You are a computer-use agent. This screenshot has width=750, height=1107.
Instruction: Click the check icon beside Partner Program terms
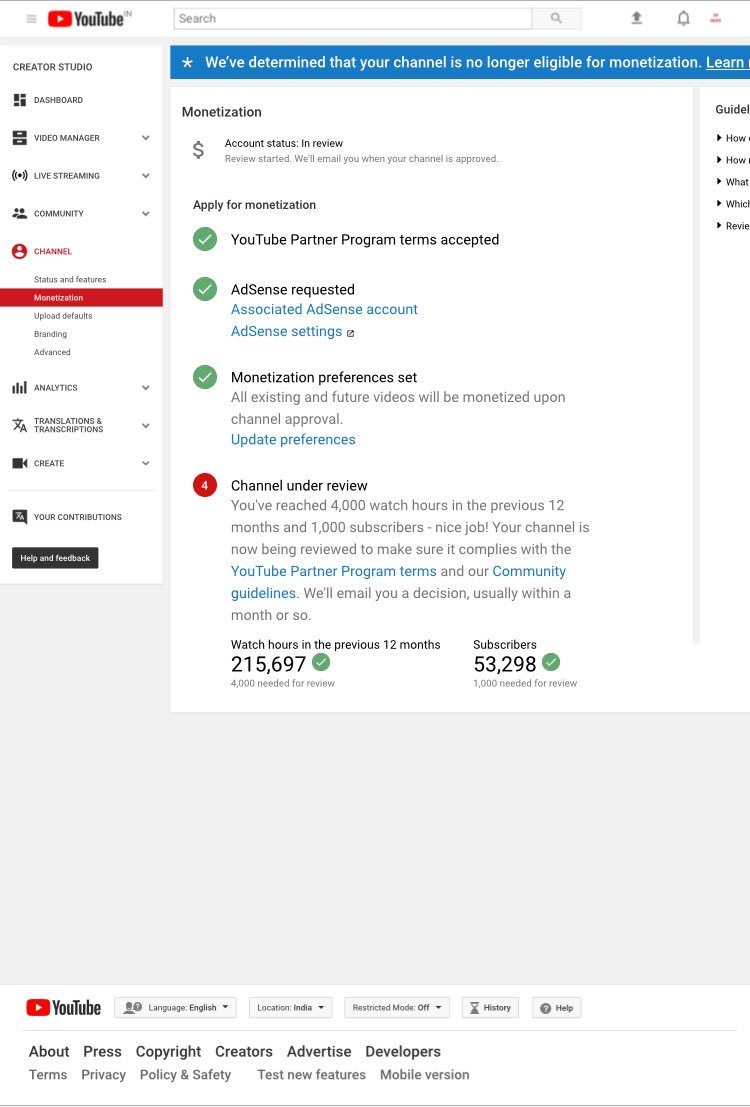point(205,239)
